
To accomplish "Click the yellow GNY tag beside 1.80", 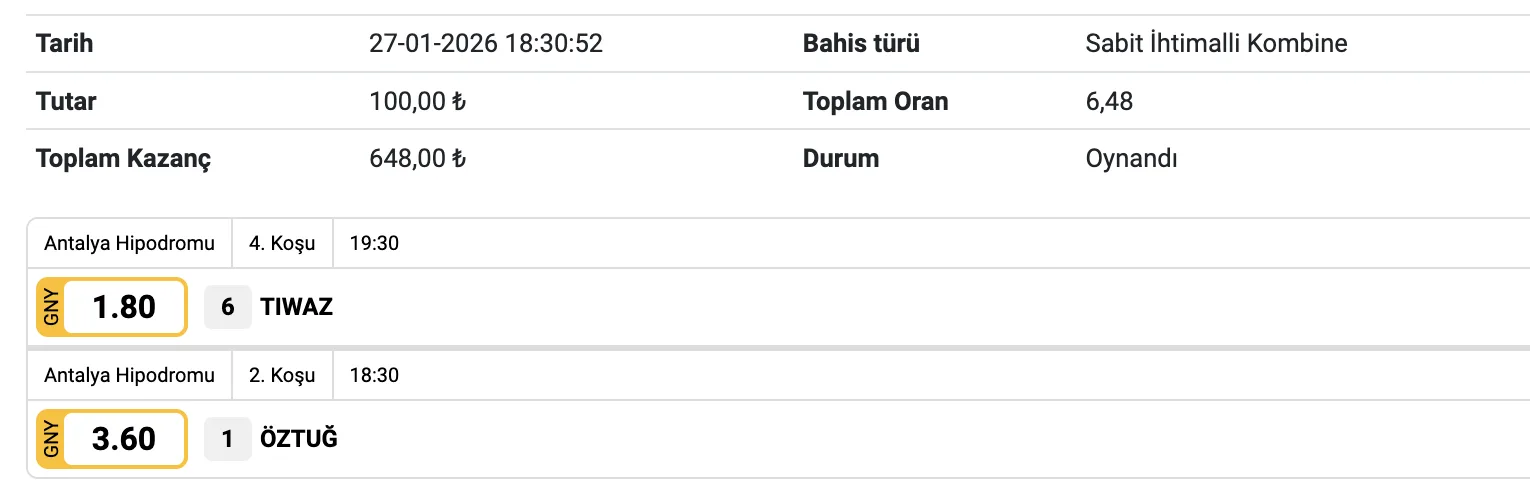I will [51, 307].
